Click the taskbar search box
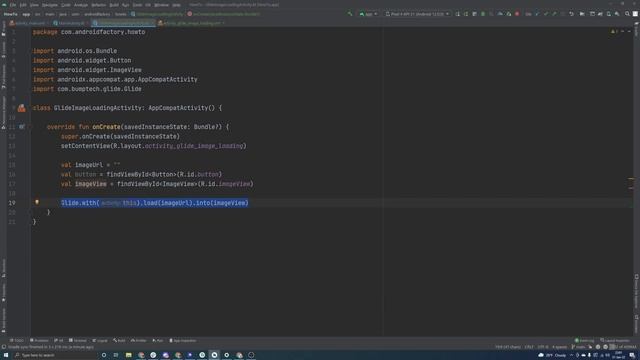Screen dimensions: 640x360 coord(55,355)
